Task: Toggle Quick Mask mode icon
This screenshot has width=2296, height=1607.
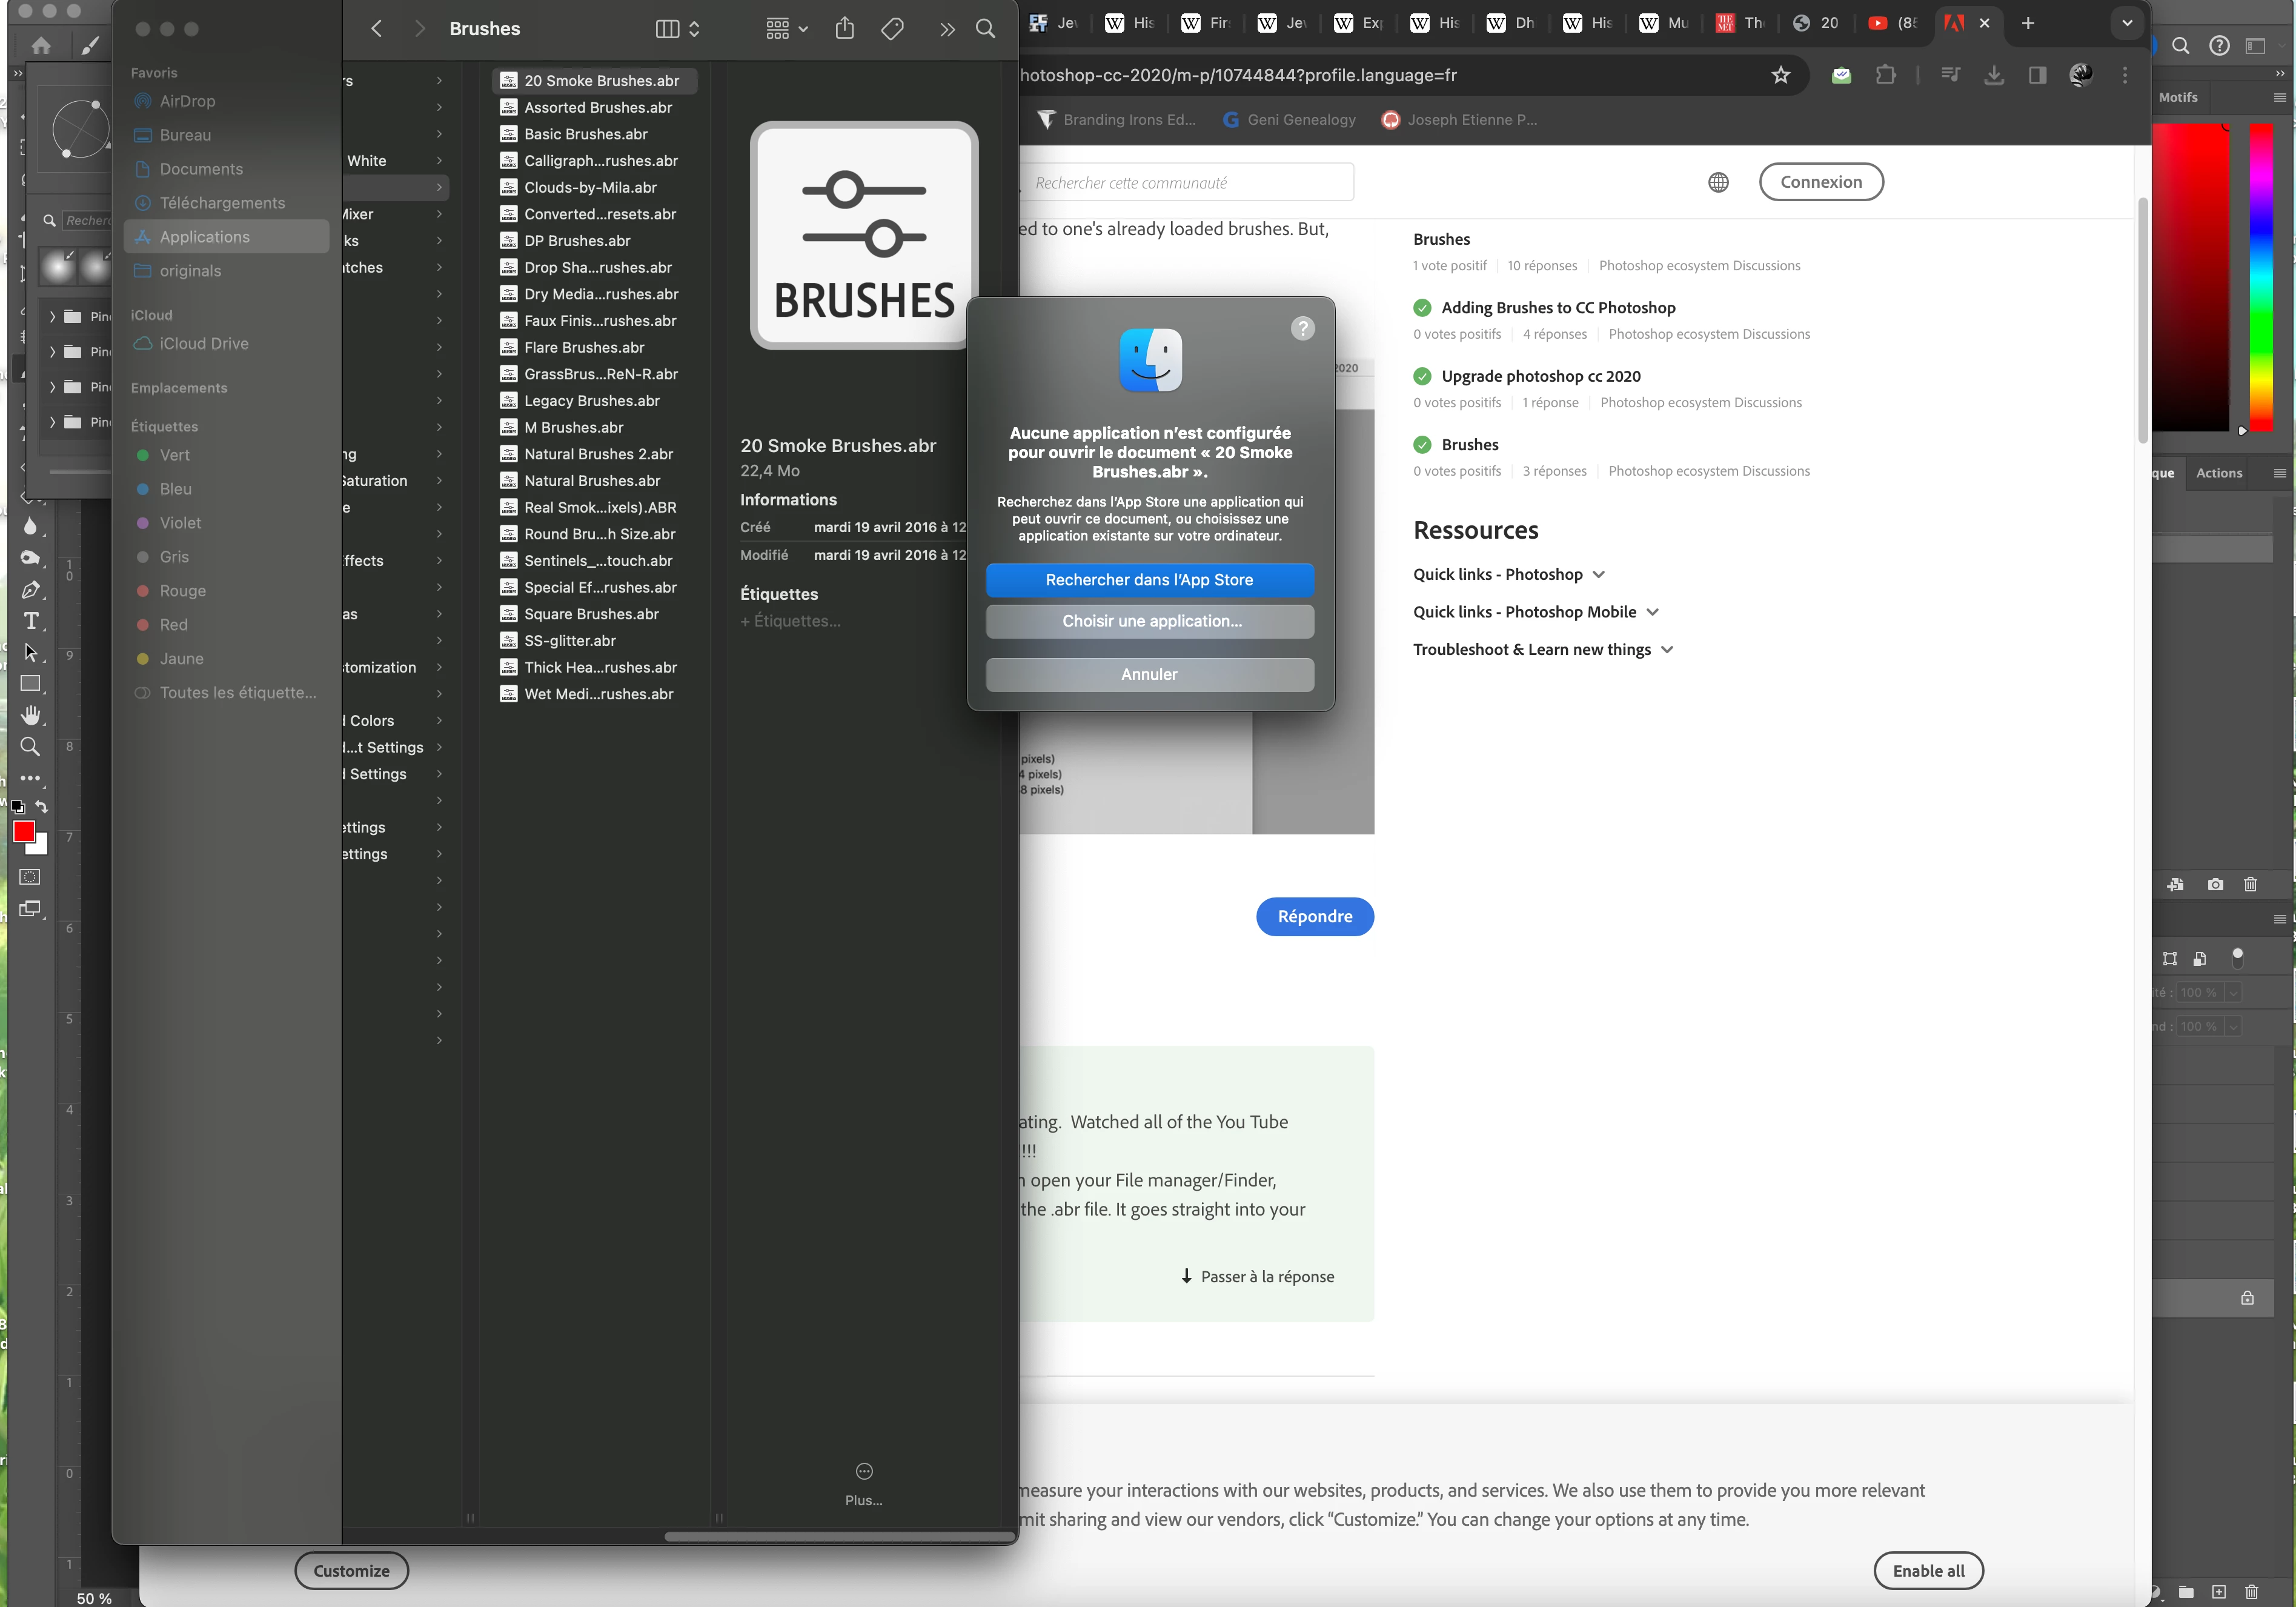Action: click(31, 877)
